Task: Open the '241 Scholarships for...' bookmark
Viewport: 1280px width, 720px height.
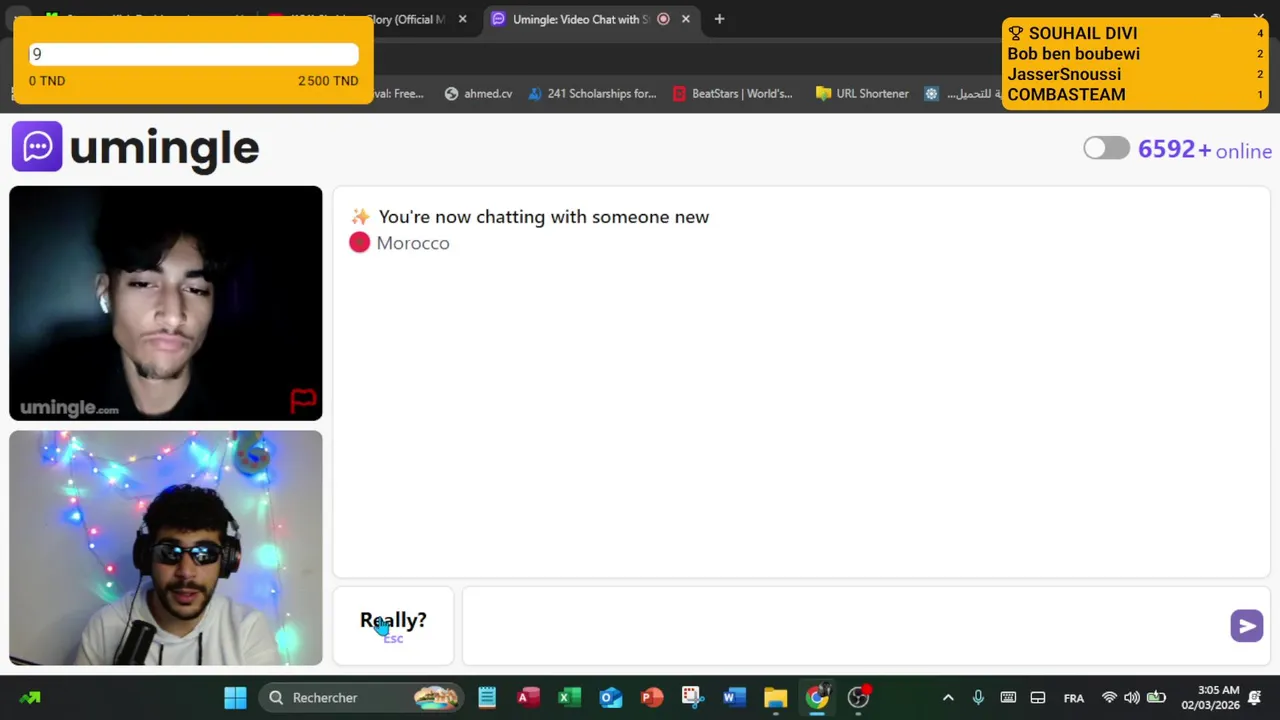Action: [x=592, y=93]
